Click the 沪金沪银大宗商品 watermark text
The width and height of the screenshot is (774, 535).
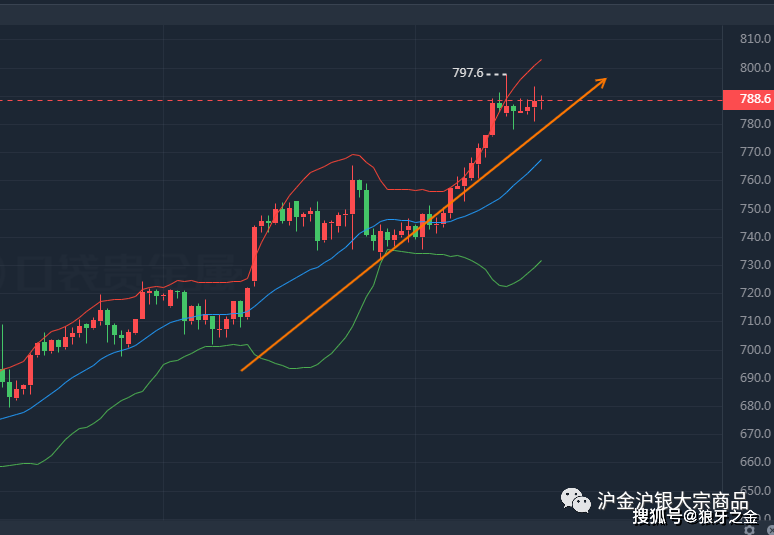(x=673, y=500)
